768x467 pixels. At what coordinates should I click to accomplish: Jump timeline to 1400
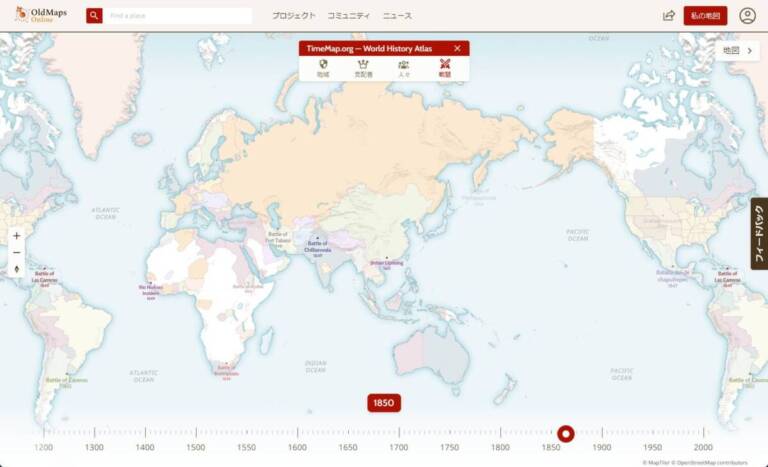(145, 447)
